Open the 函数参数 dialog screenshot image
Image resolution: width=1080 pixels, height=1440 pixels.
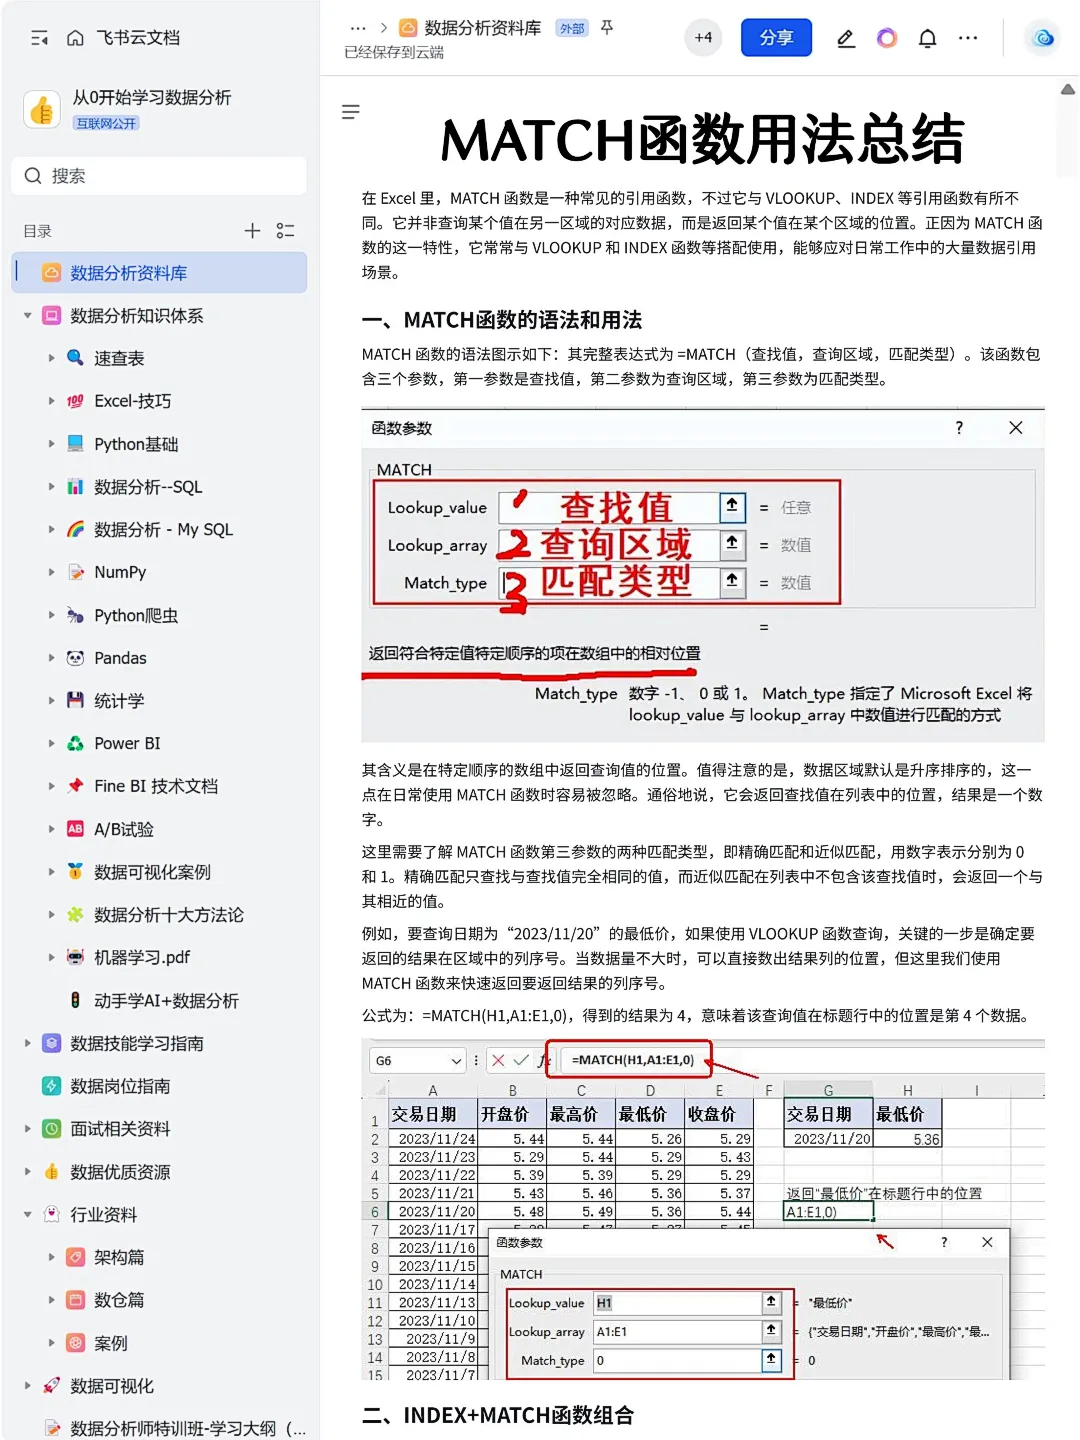pyautogui.click(x=703, y=575)
